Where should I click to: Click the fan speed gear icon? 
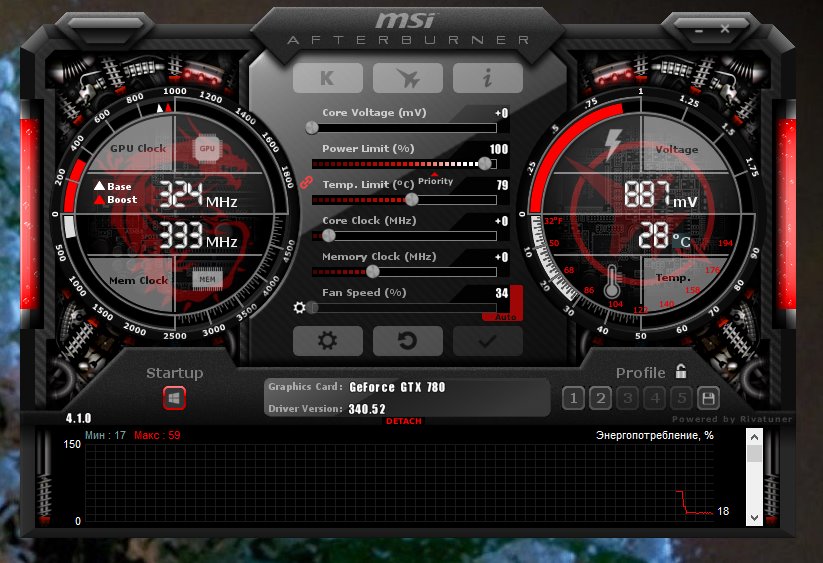300,307
